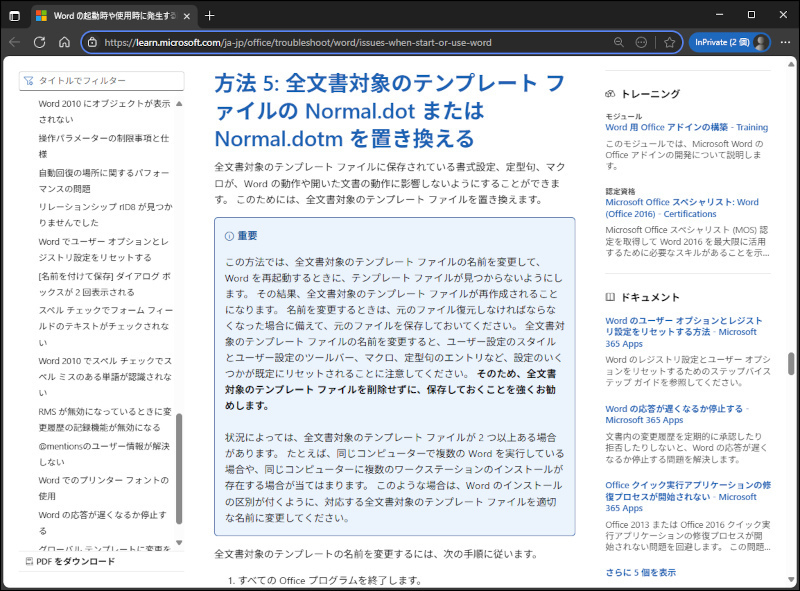Click the トレーニング section icon
This screenshot has height=591, width=800.
(x=610, y=94)
